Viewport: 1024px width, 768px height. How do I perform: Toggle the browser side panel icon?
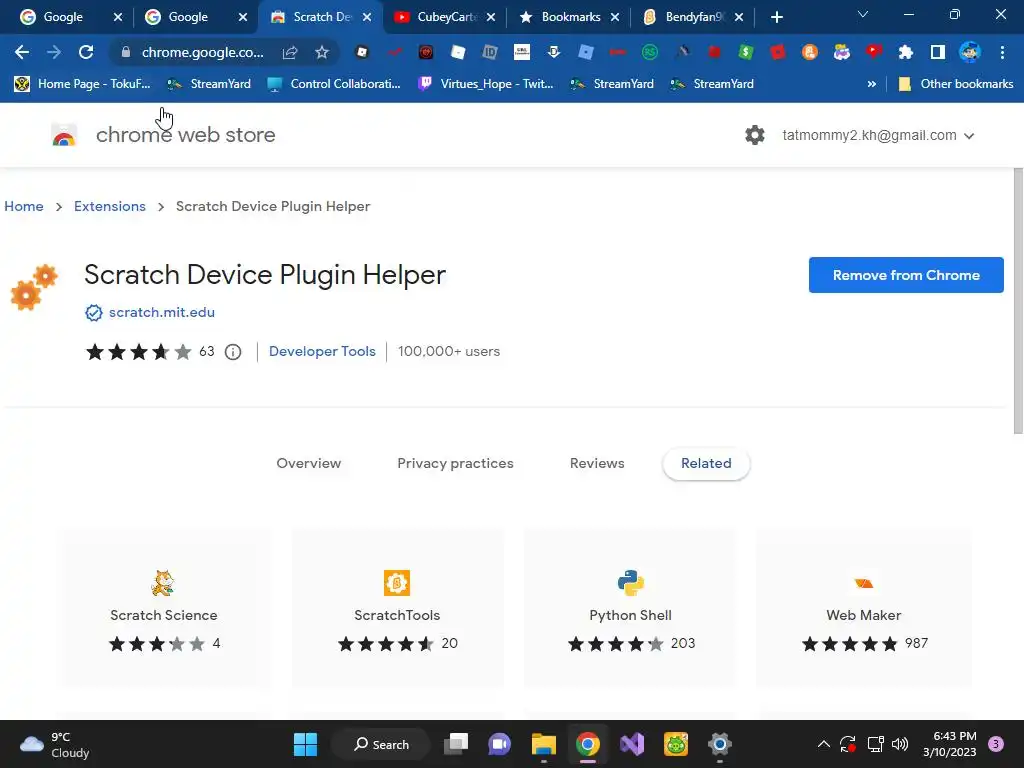click(x=938, y=52)
